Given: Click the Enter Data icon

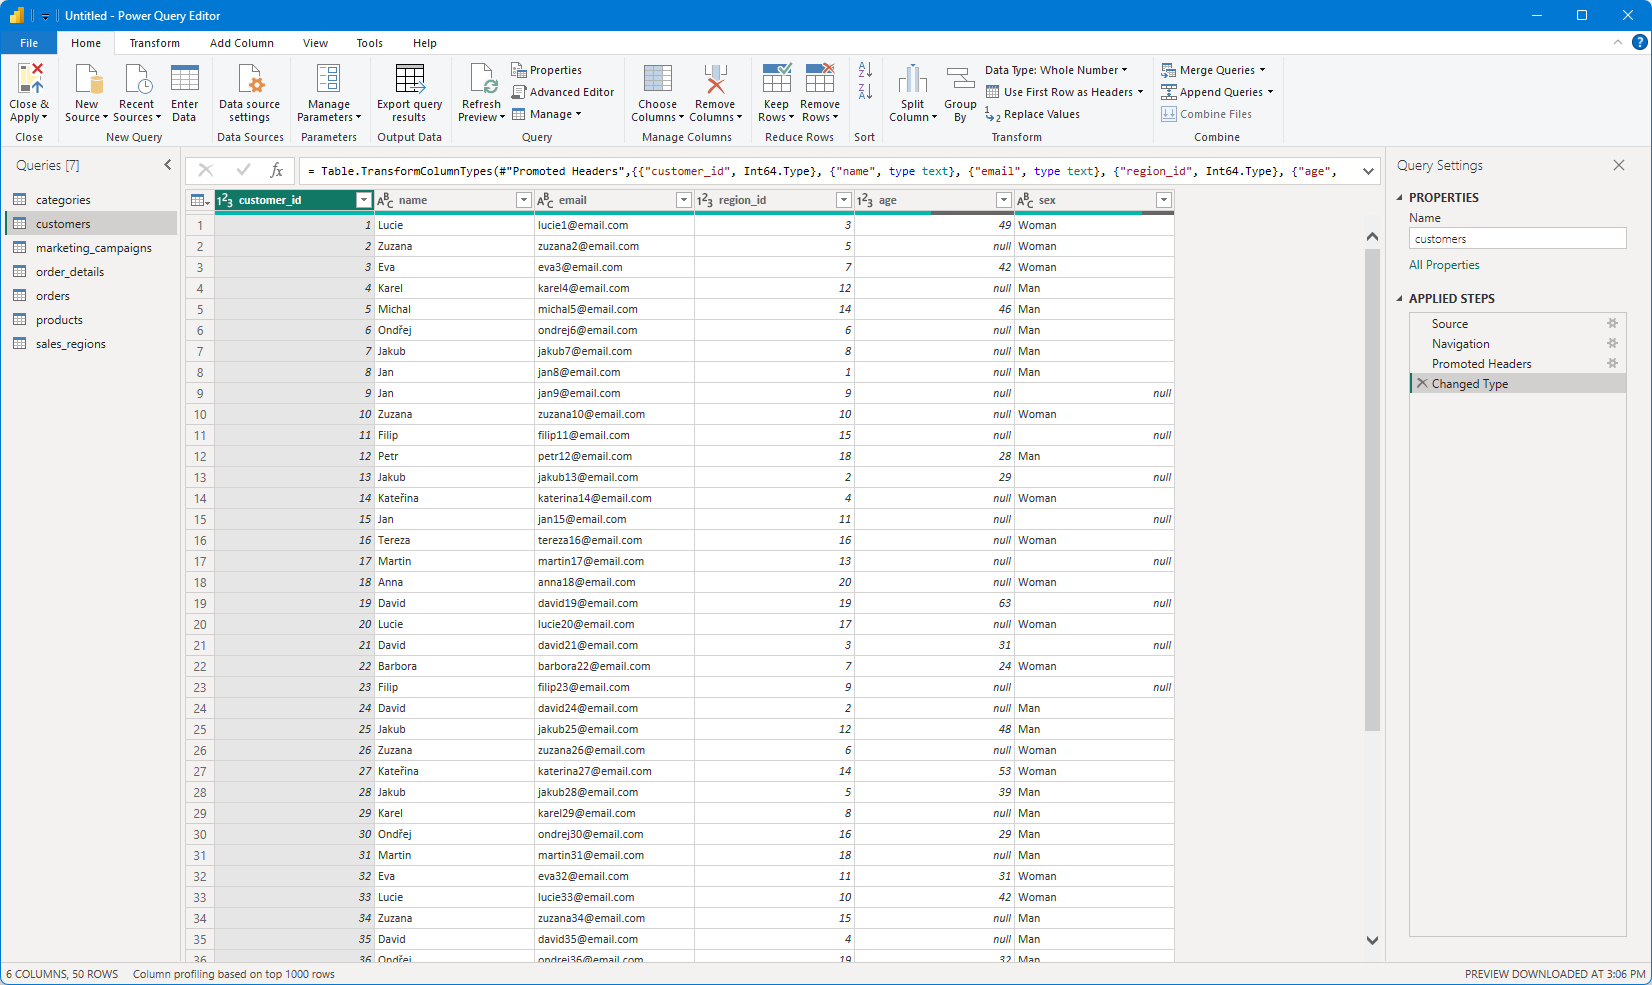Looking at the screenshot, I should click(x=185, y=79).
